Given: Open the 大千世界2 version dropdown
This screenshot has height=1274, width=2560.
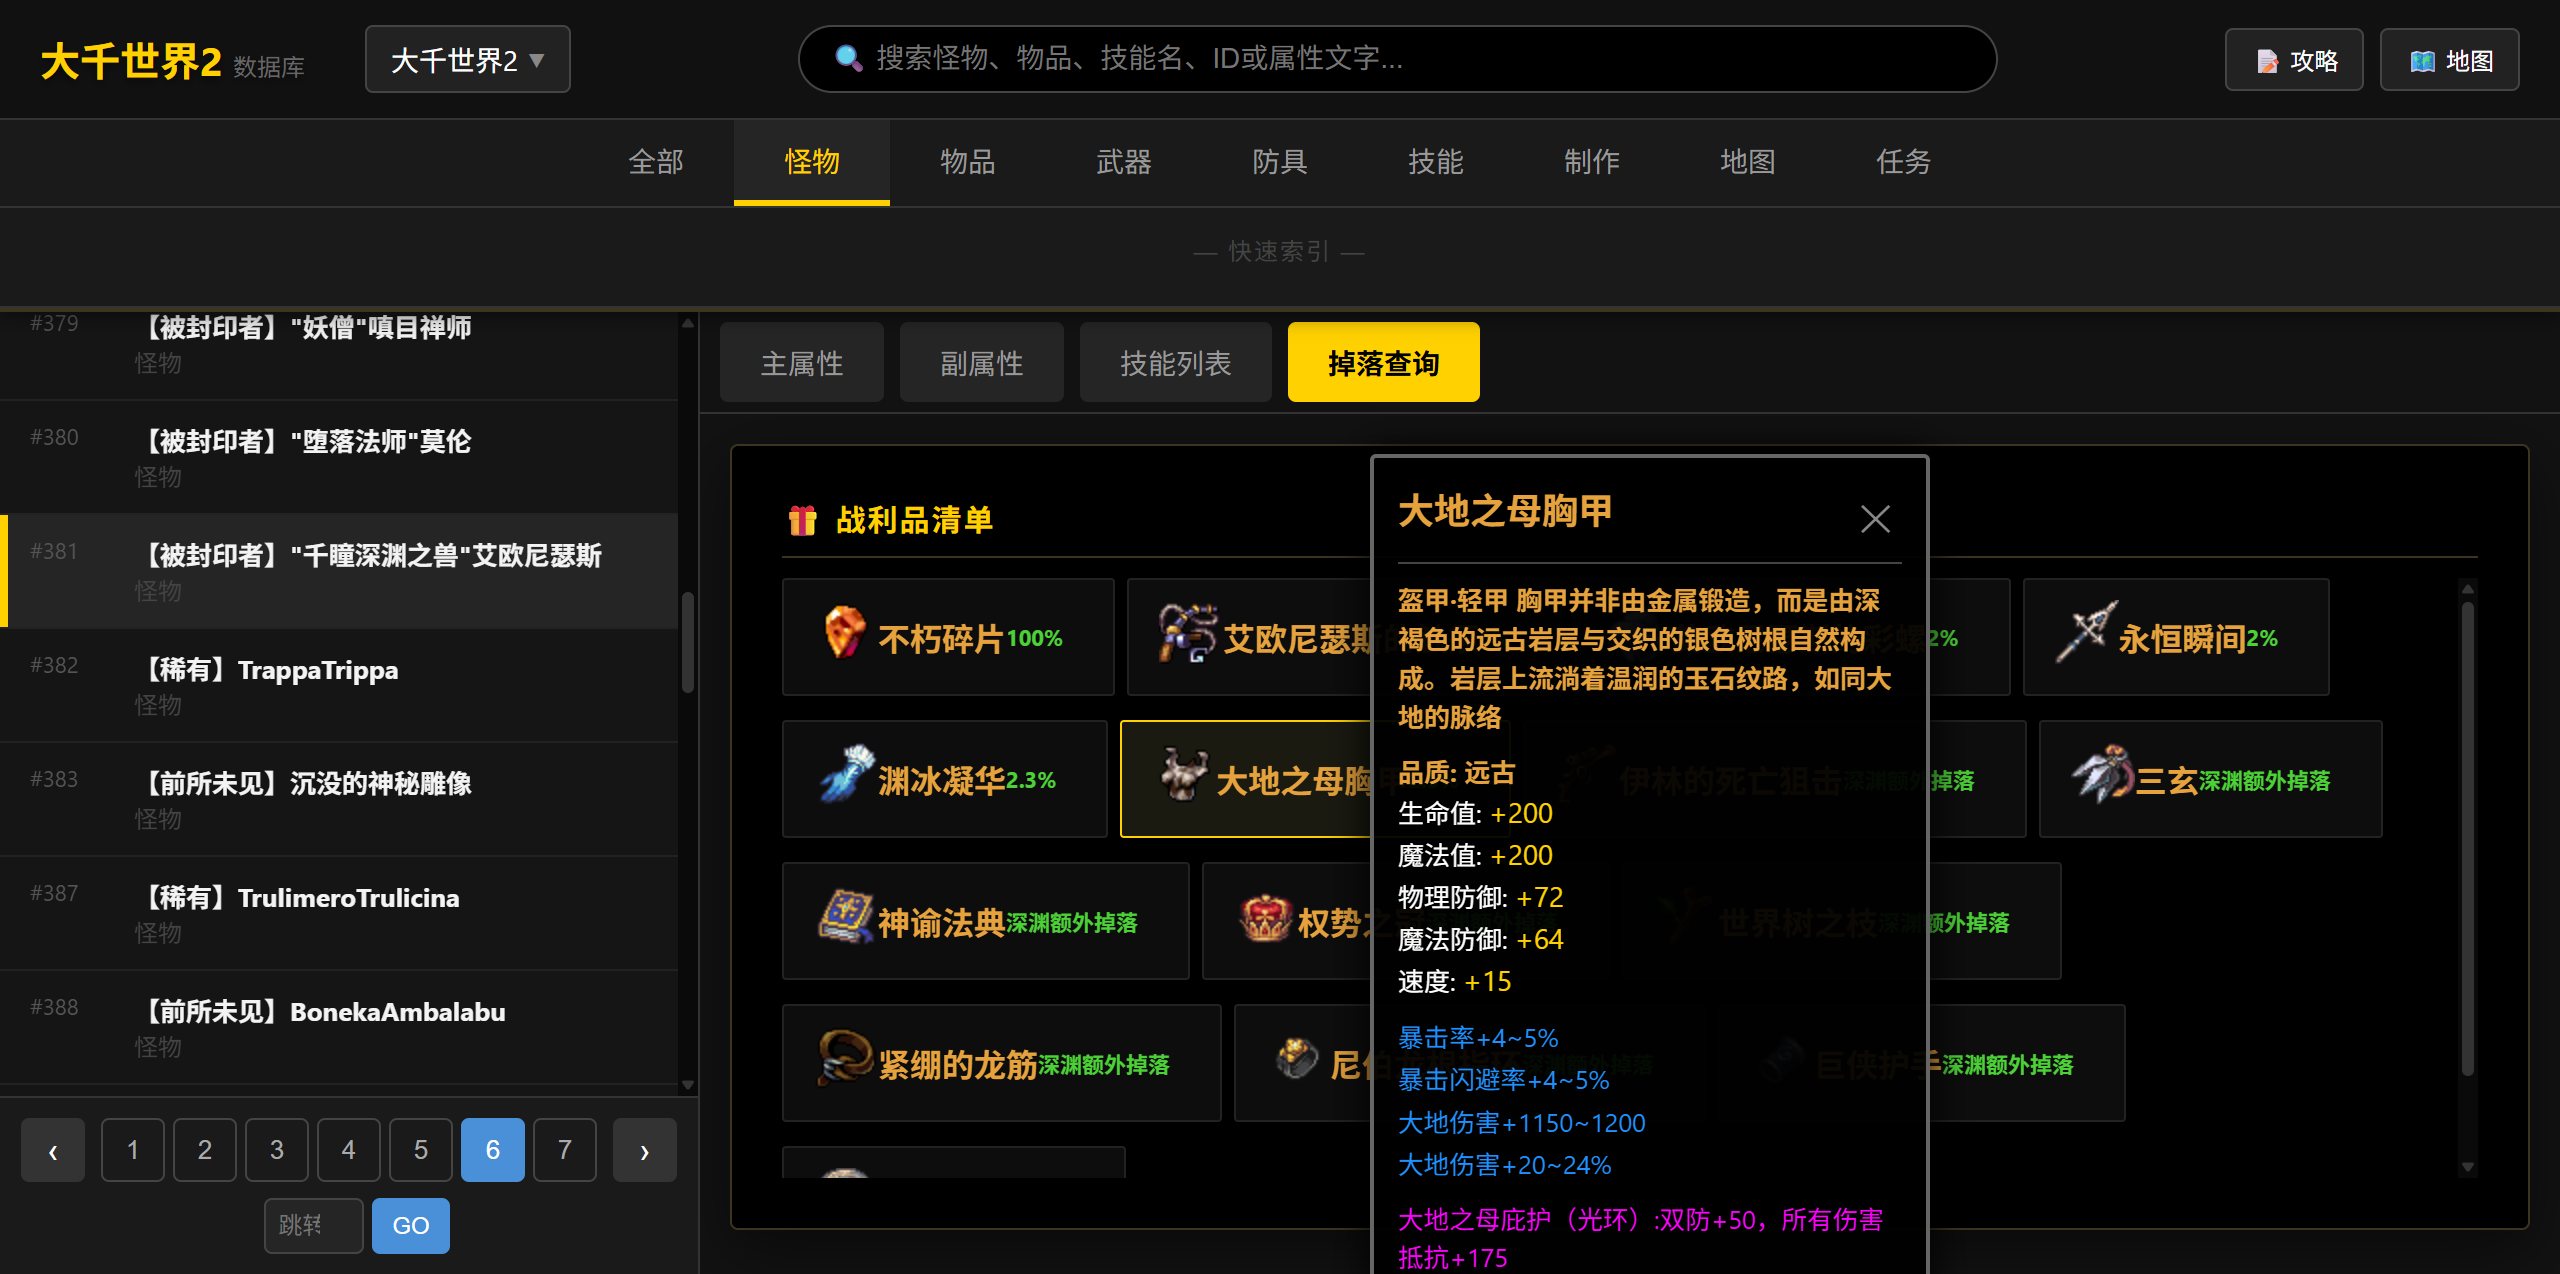Looking at the screenshot, I should coord(468,59).
